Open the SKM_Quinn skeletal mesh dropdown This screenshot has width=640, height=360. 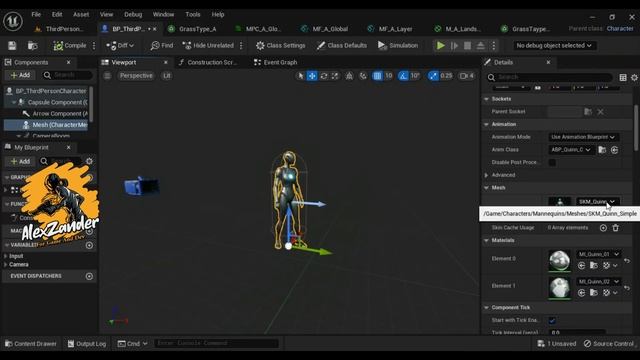pyautogui.click(x=597, y=202)
